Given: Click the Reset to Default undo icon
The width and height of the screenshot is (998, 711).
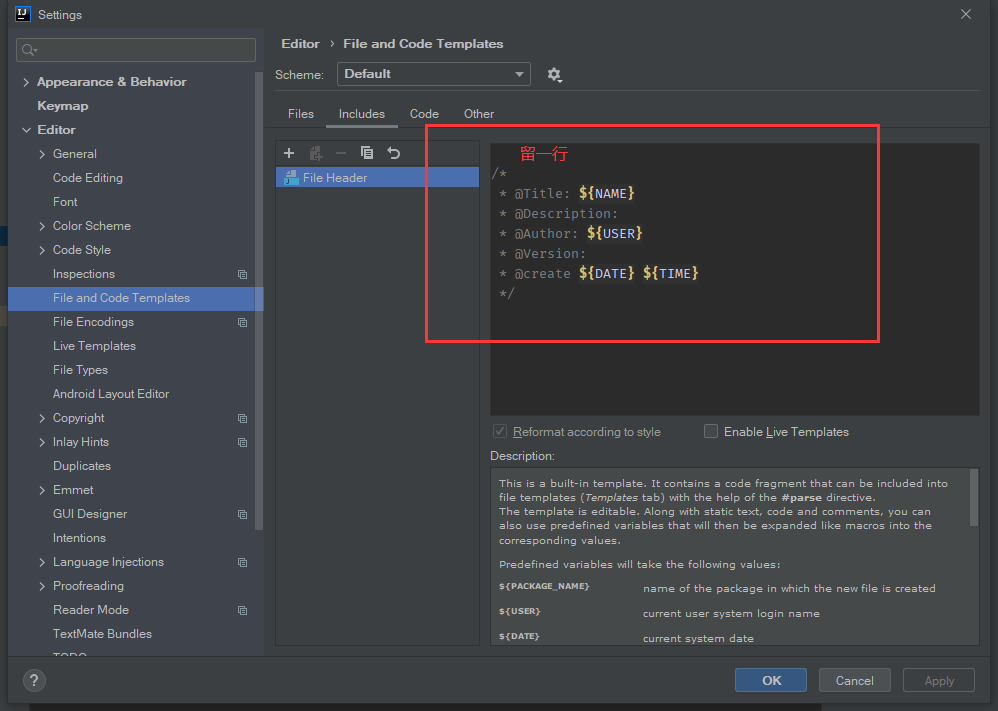Looking at the screenshot, I should pos(394,153).
